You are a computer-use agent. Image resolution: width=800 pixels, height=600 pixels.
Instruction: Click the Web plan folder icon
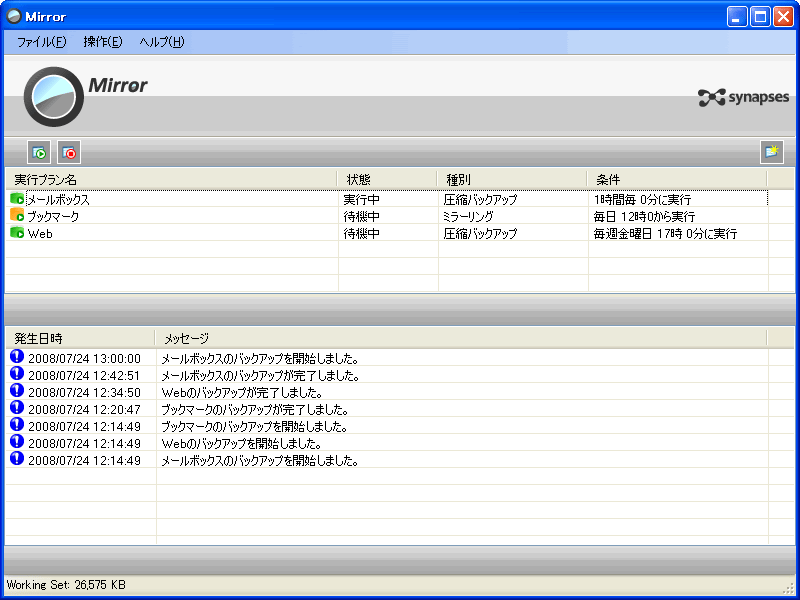pyautogui.click(x=17, y=233)
